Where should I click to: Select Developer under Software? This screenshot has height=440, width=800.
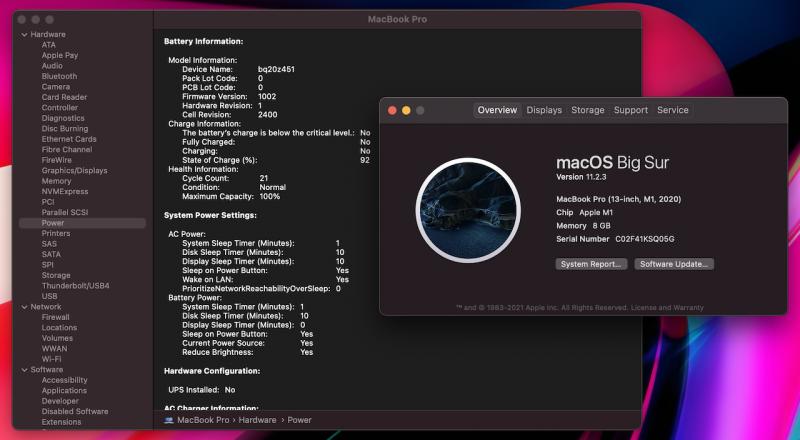(x=60, y=401)
